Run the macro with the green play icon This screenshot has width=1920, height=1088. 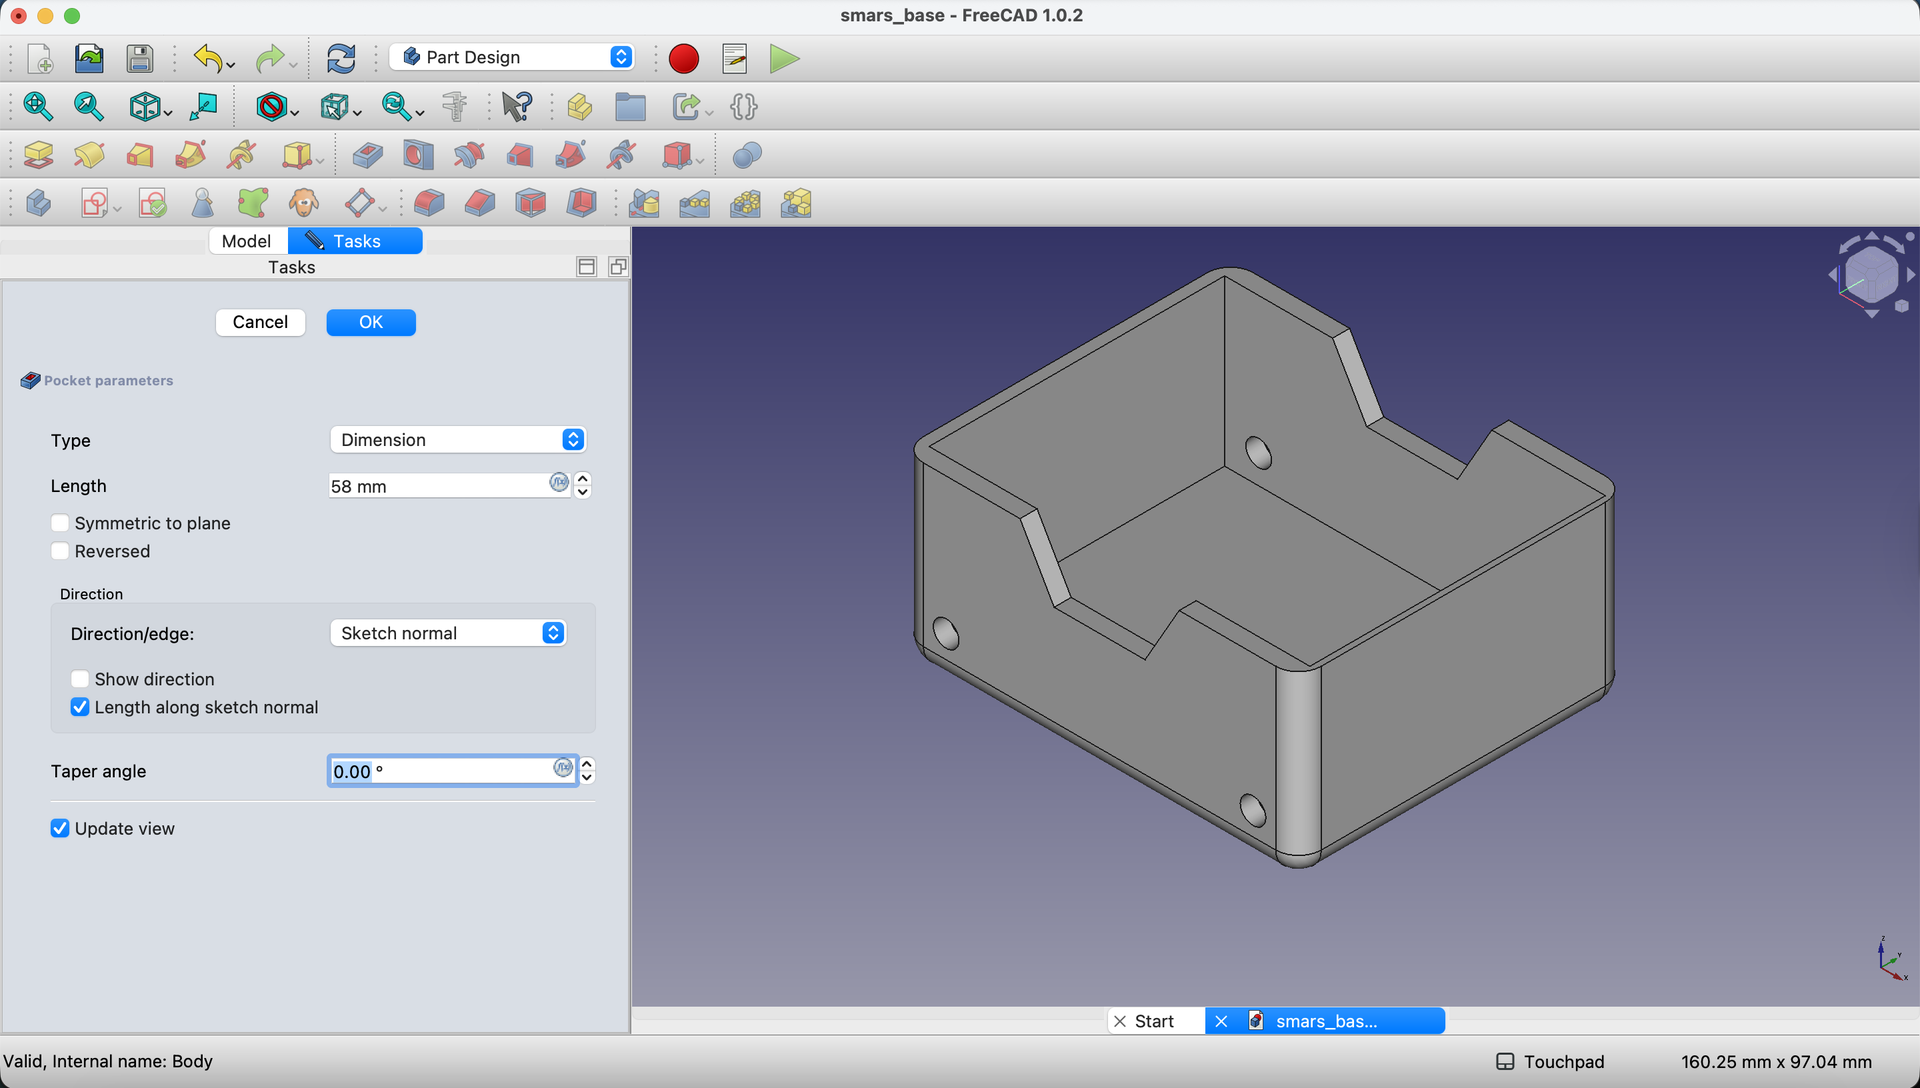pyautogui.click(x=785, y=58)
